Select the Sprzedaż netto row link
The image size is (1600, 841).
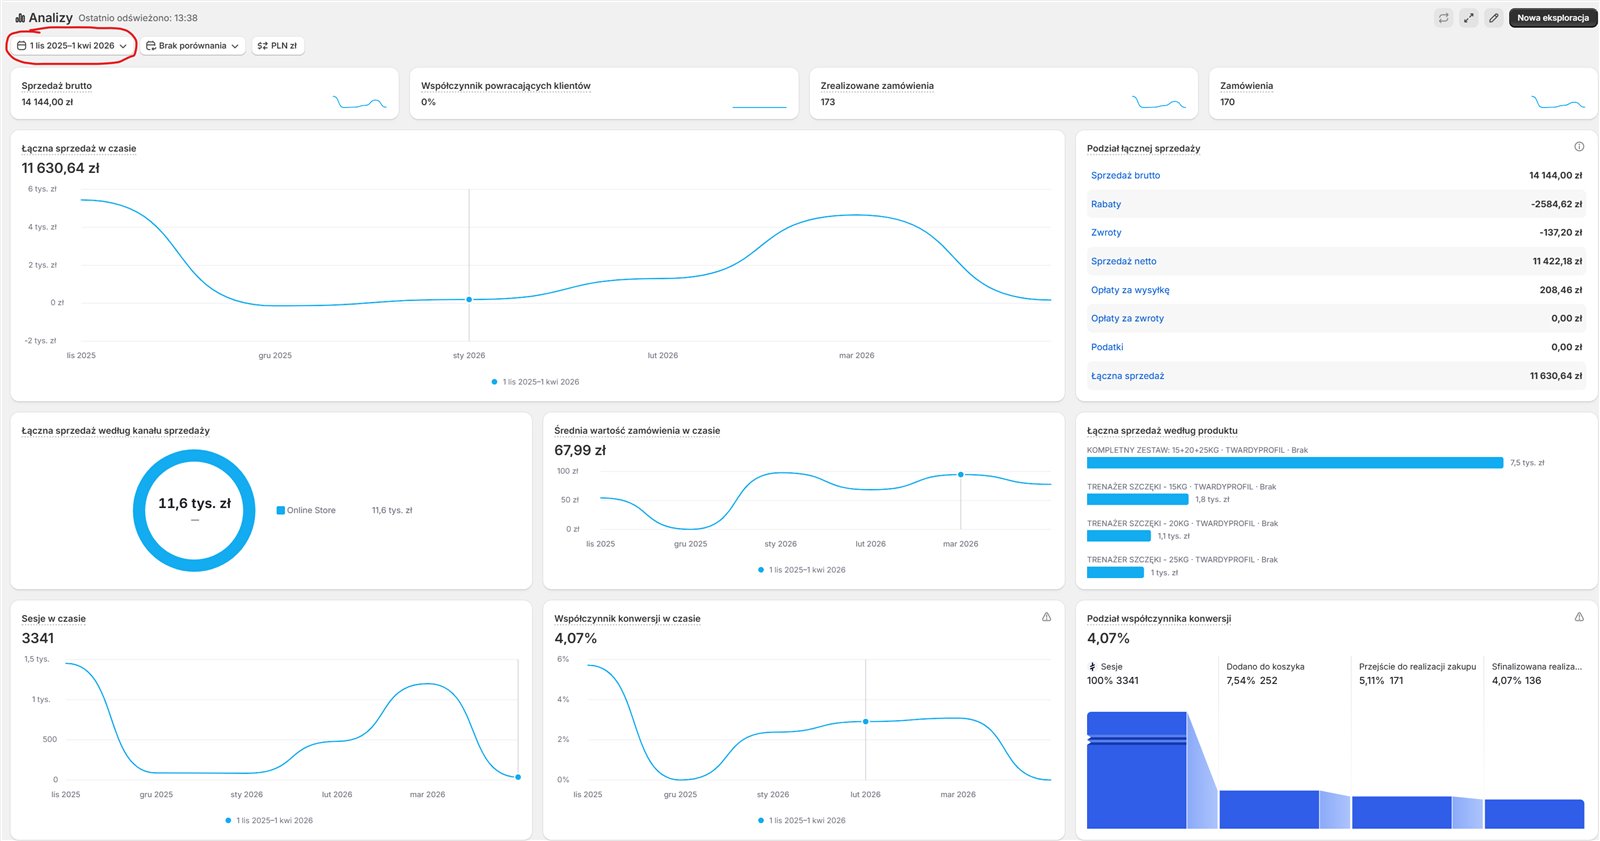coord(1123,262)
